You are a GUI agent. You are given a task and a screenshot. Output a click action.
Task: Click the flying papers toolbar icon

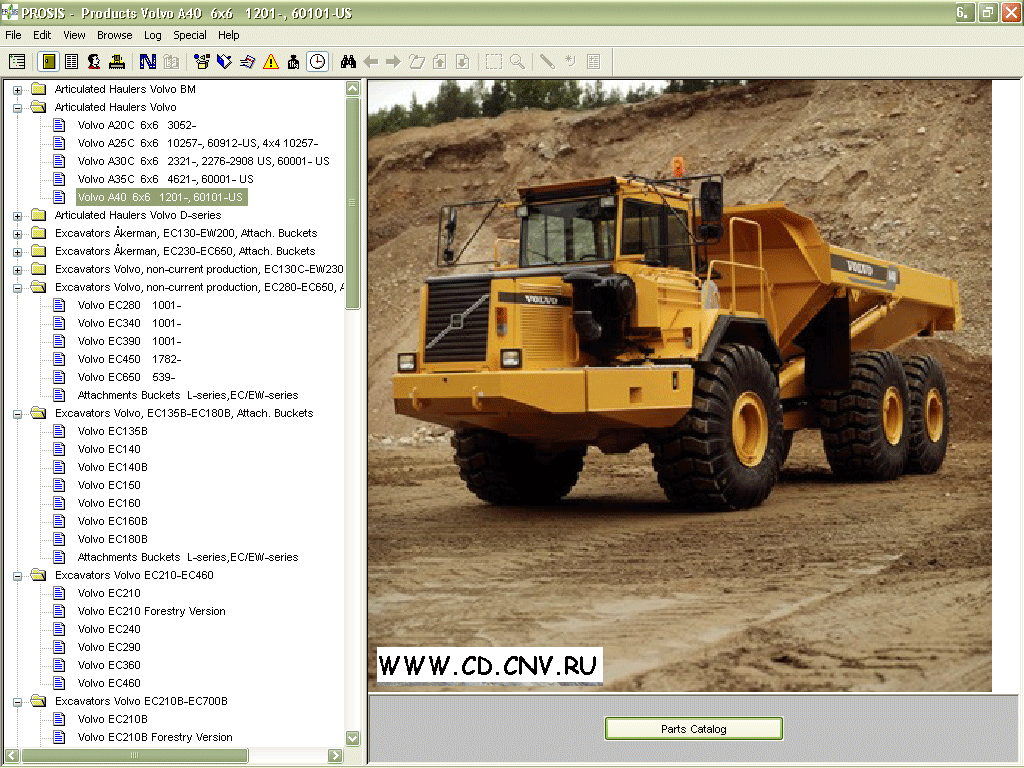(248, 61)
